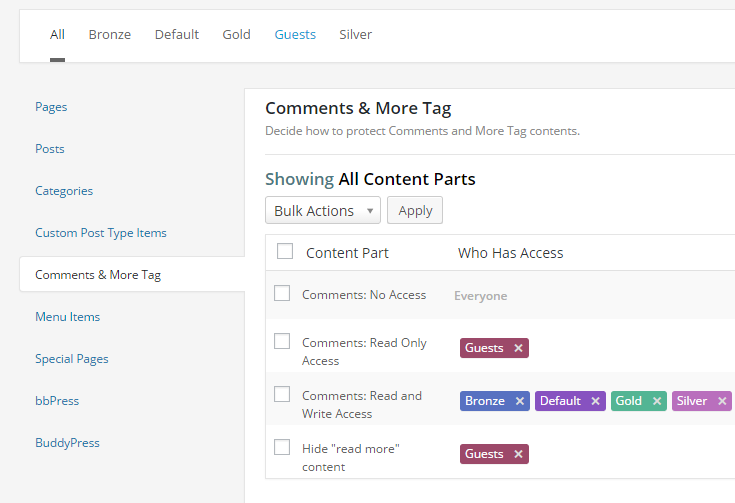Screen dimensions: 735x503
Task: Check the Hide "read more" content checkbox
Action: coord(282,447)
